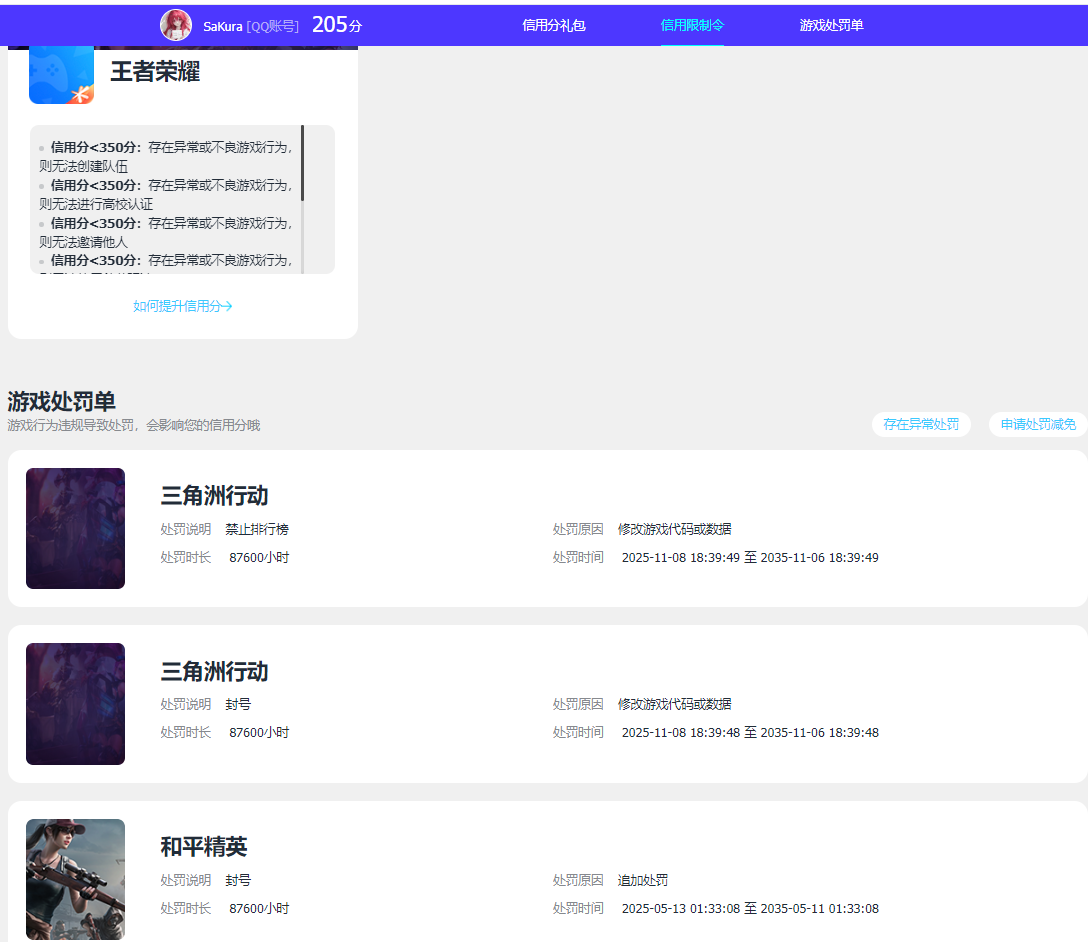Click the restrictions list scrollbar
Viewport: 1088px width, 942px height.
click(x=302, y=163)
